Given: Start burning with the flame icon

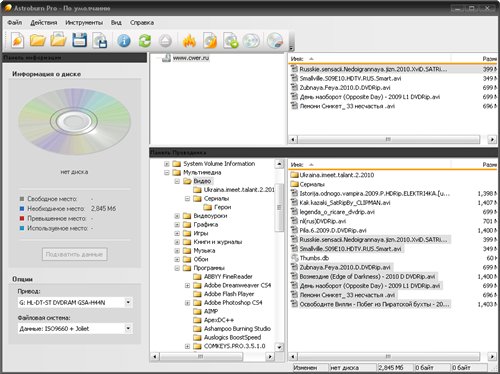Looking at the screenshot, I should tap(189, 41).
